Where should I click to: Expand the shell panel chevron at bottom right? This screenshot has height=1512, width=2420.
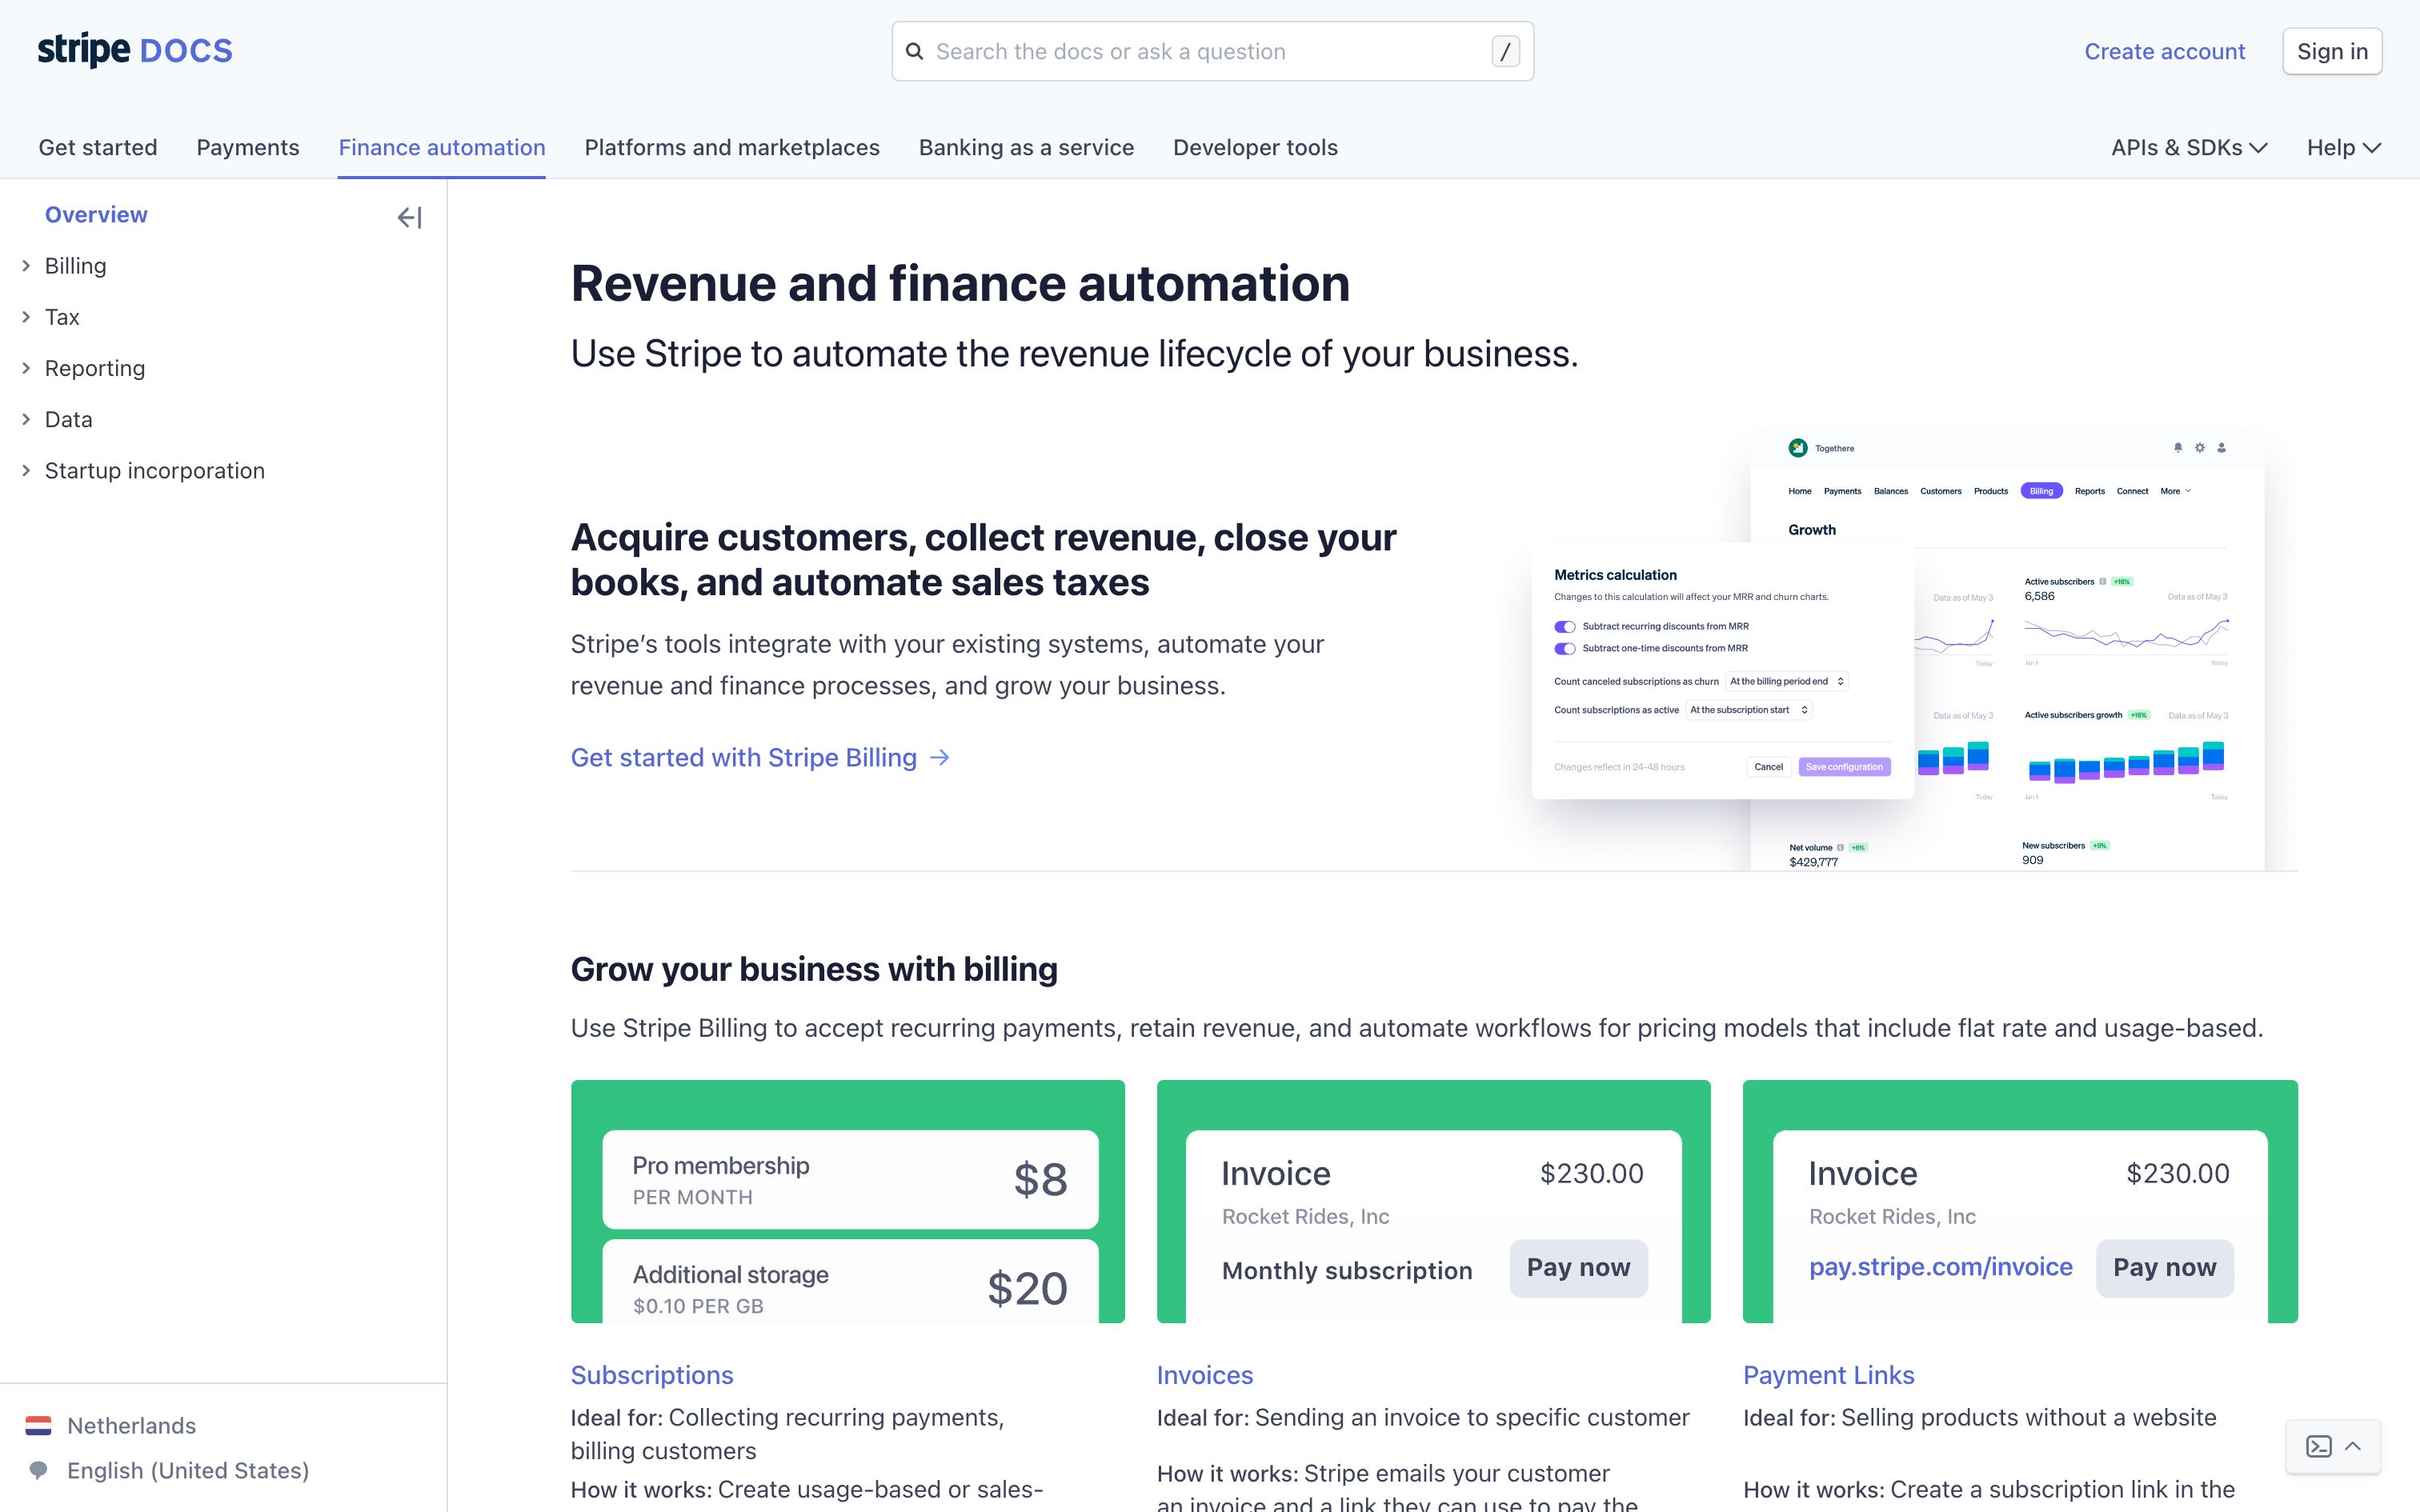point(2353,1446)
